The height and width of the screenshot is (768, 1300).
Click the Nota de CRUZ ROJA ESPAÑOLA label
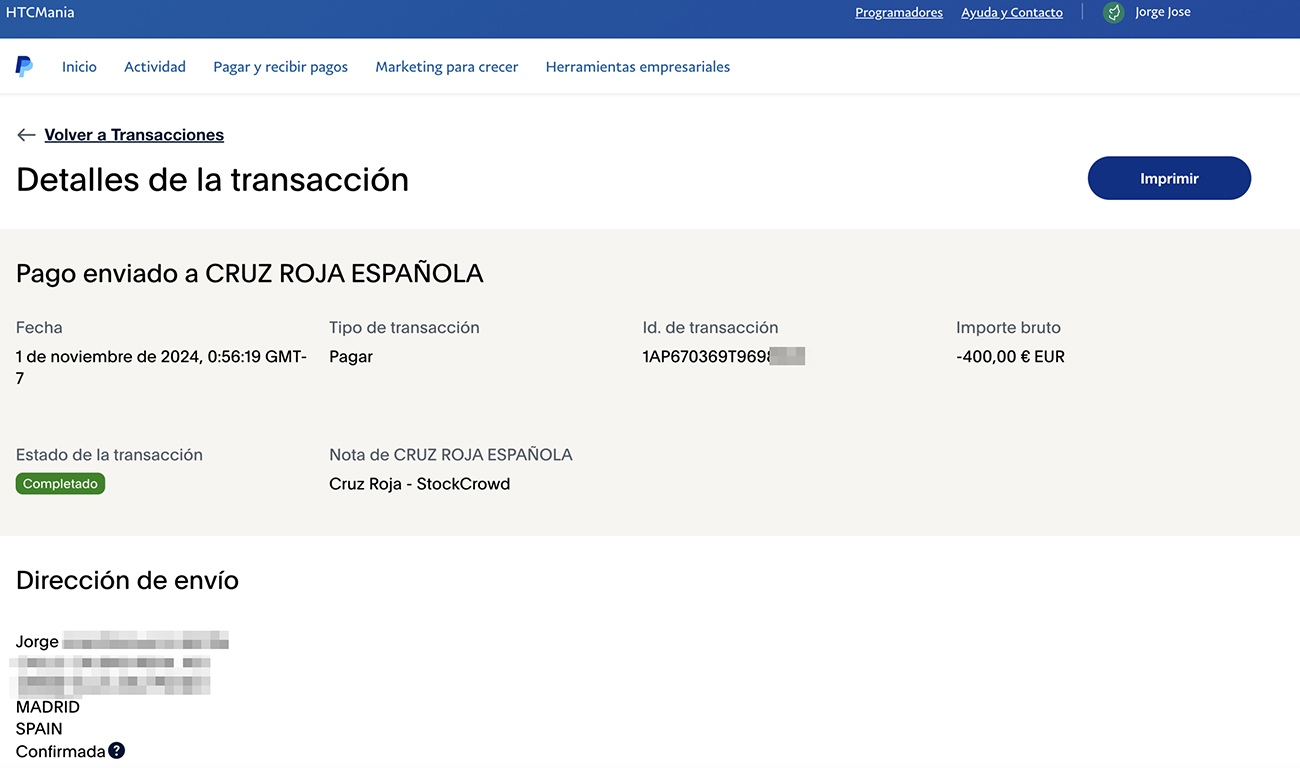451,455
